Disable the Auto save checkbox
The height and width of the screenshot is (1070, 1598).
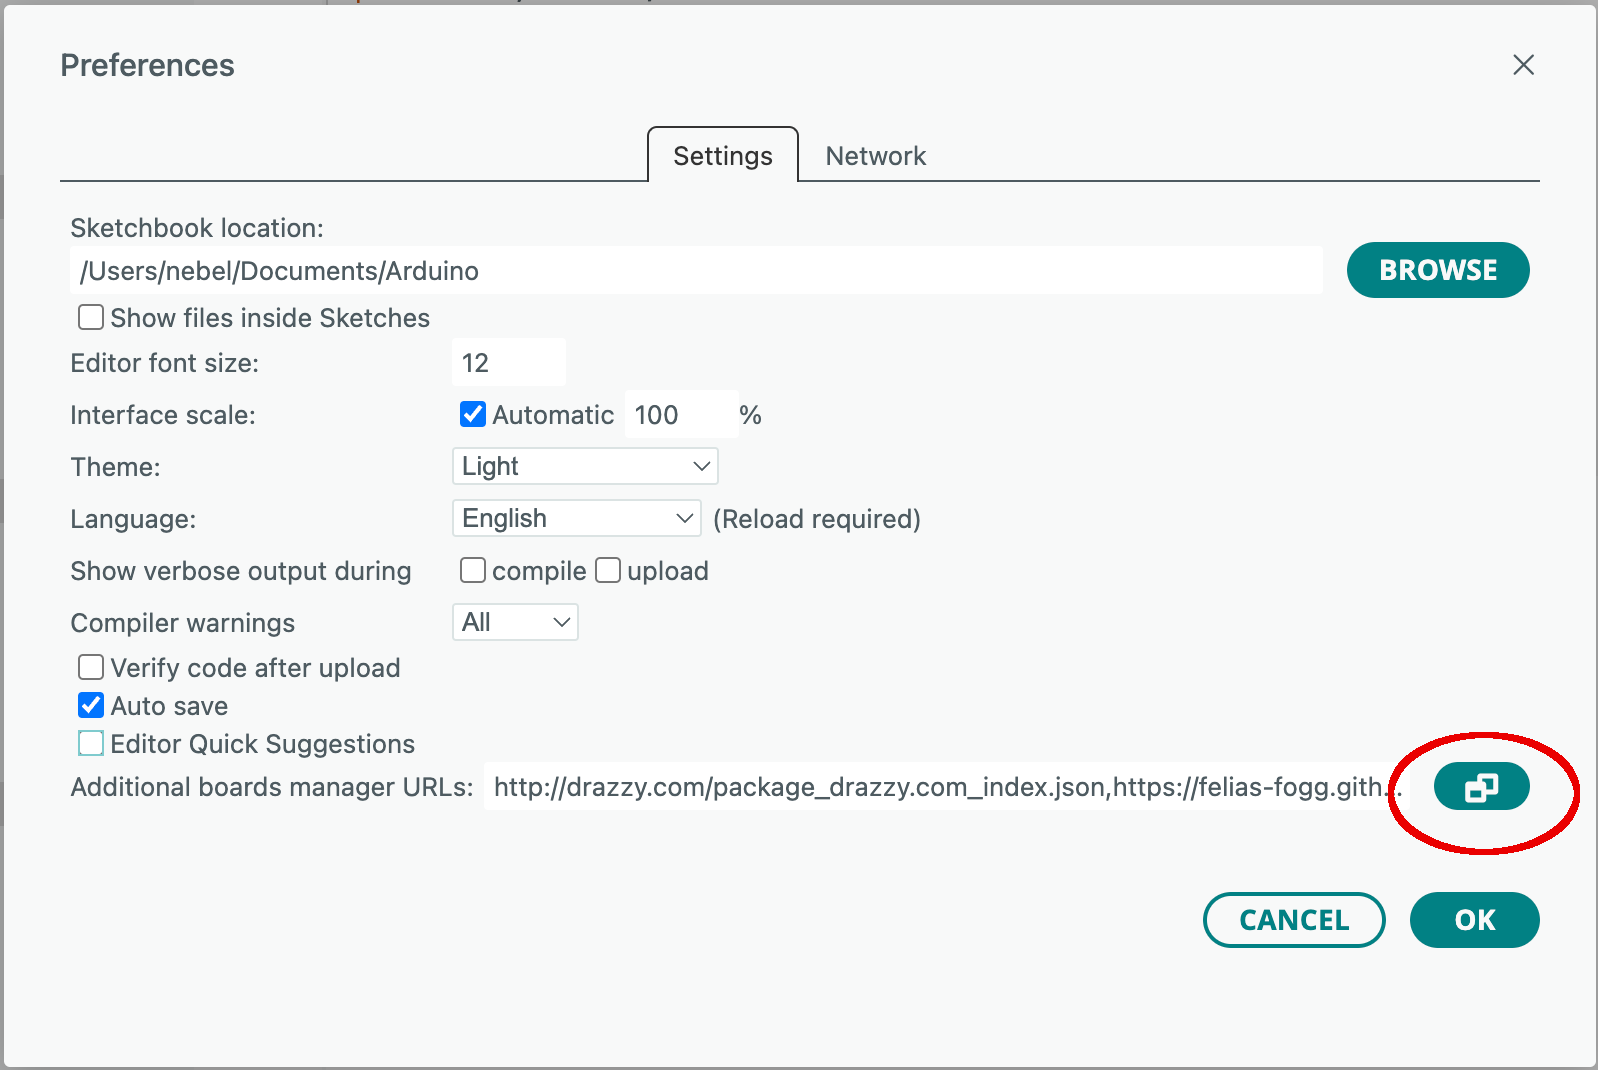pos(91,705)
